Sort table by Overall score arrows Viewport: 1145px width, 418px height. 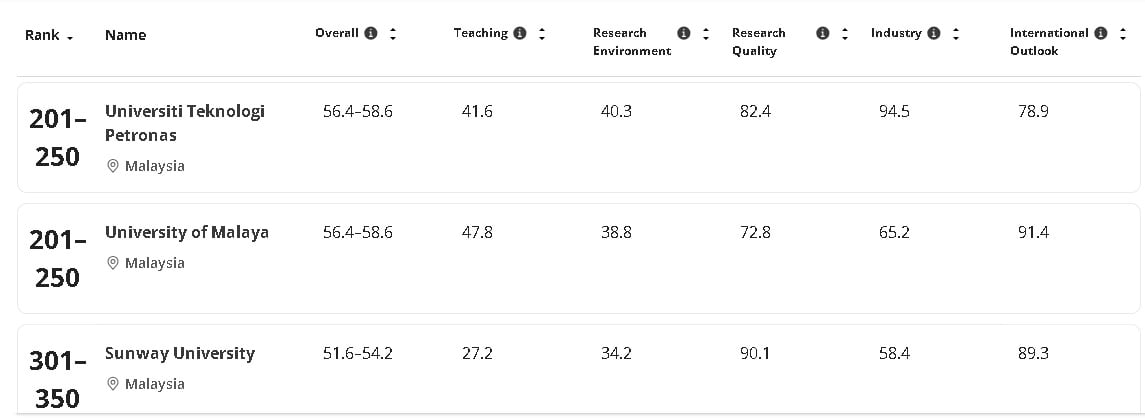(393, 34)
